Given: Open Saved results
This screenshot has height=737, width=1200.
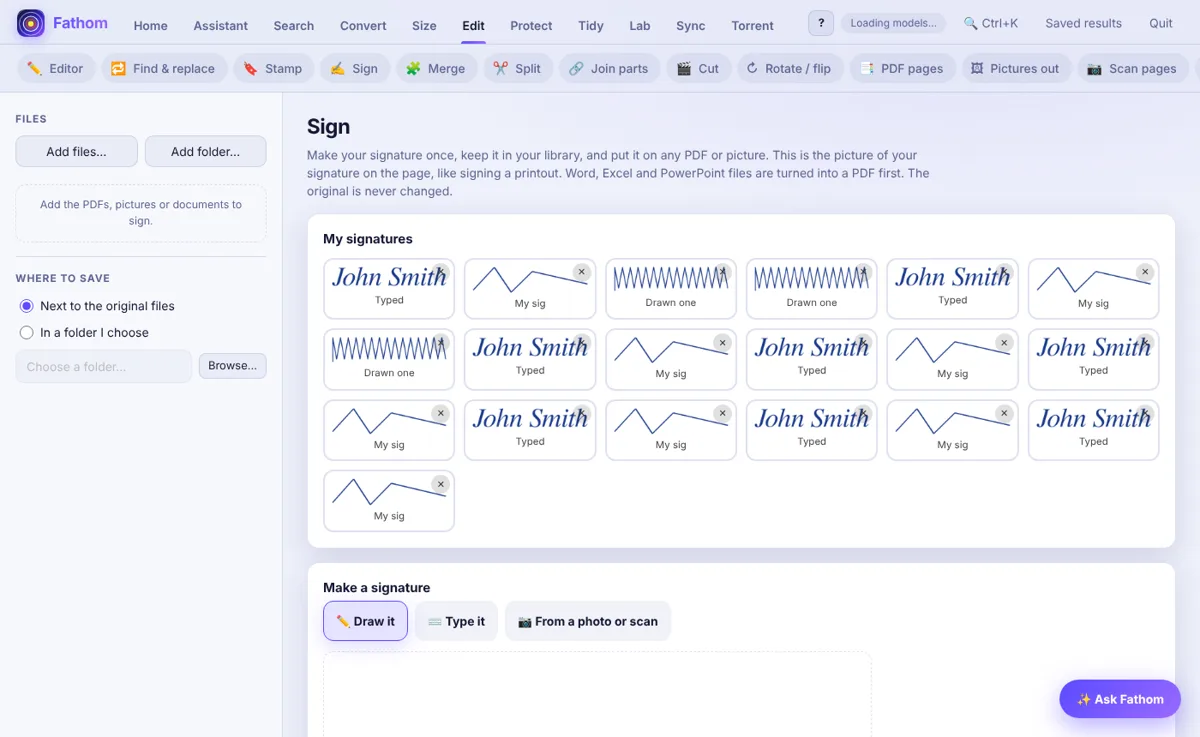Looking at the screenshot, I should pos(1083,23).
